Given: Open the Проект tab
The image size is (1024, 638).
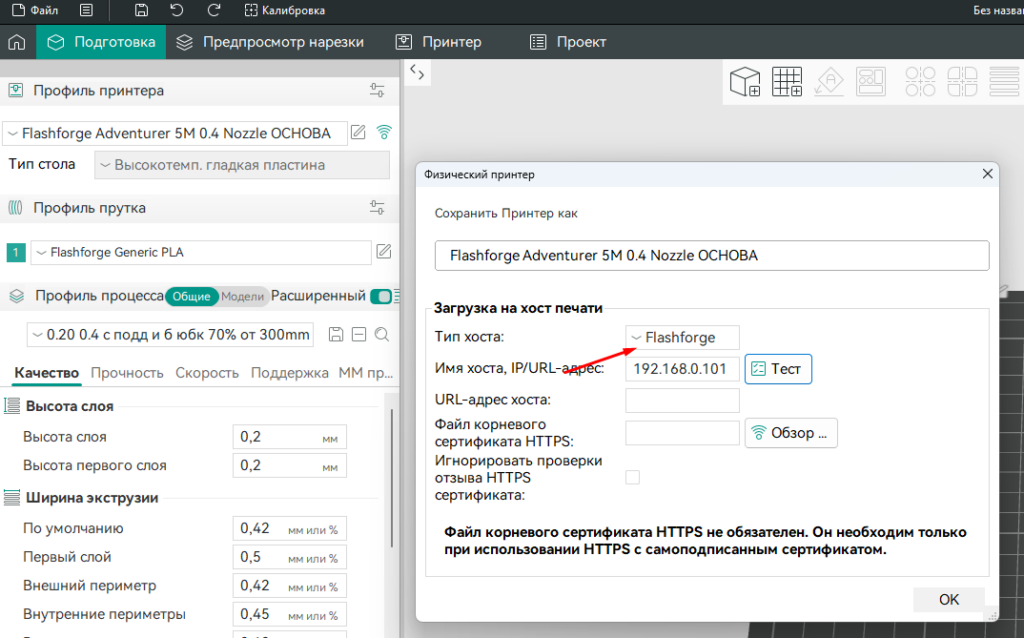Looking at the screenshot, I should tap(568, 42).
